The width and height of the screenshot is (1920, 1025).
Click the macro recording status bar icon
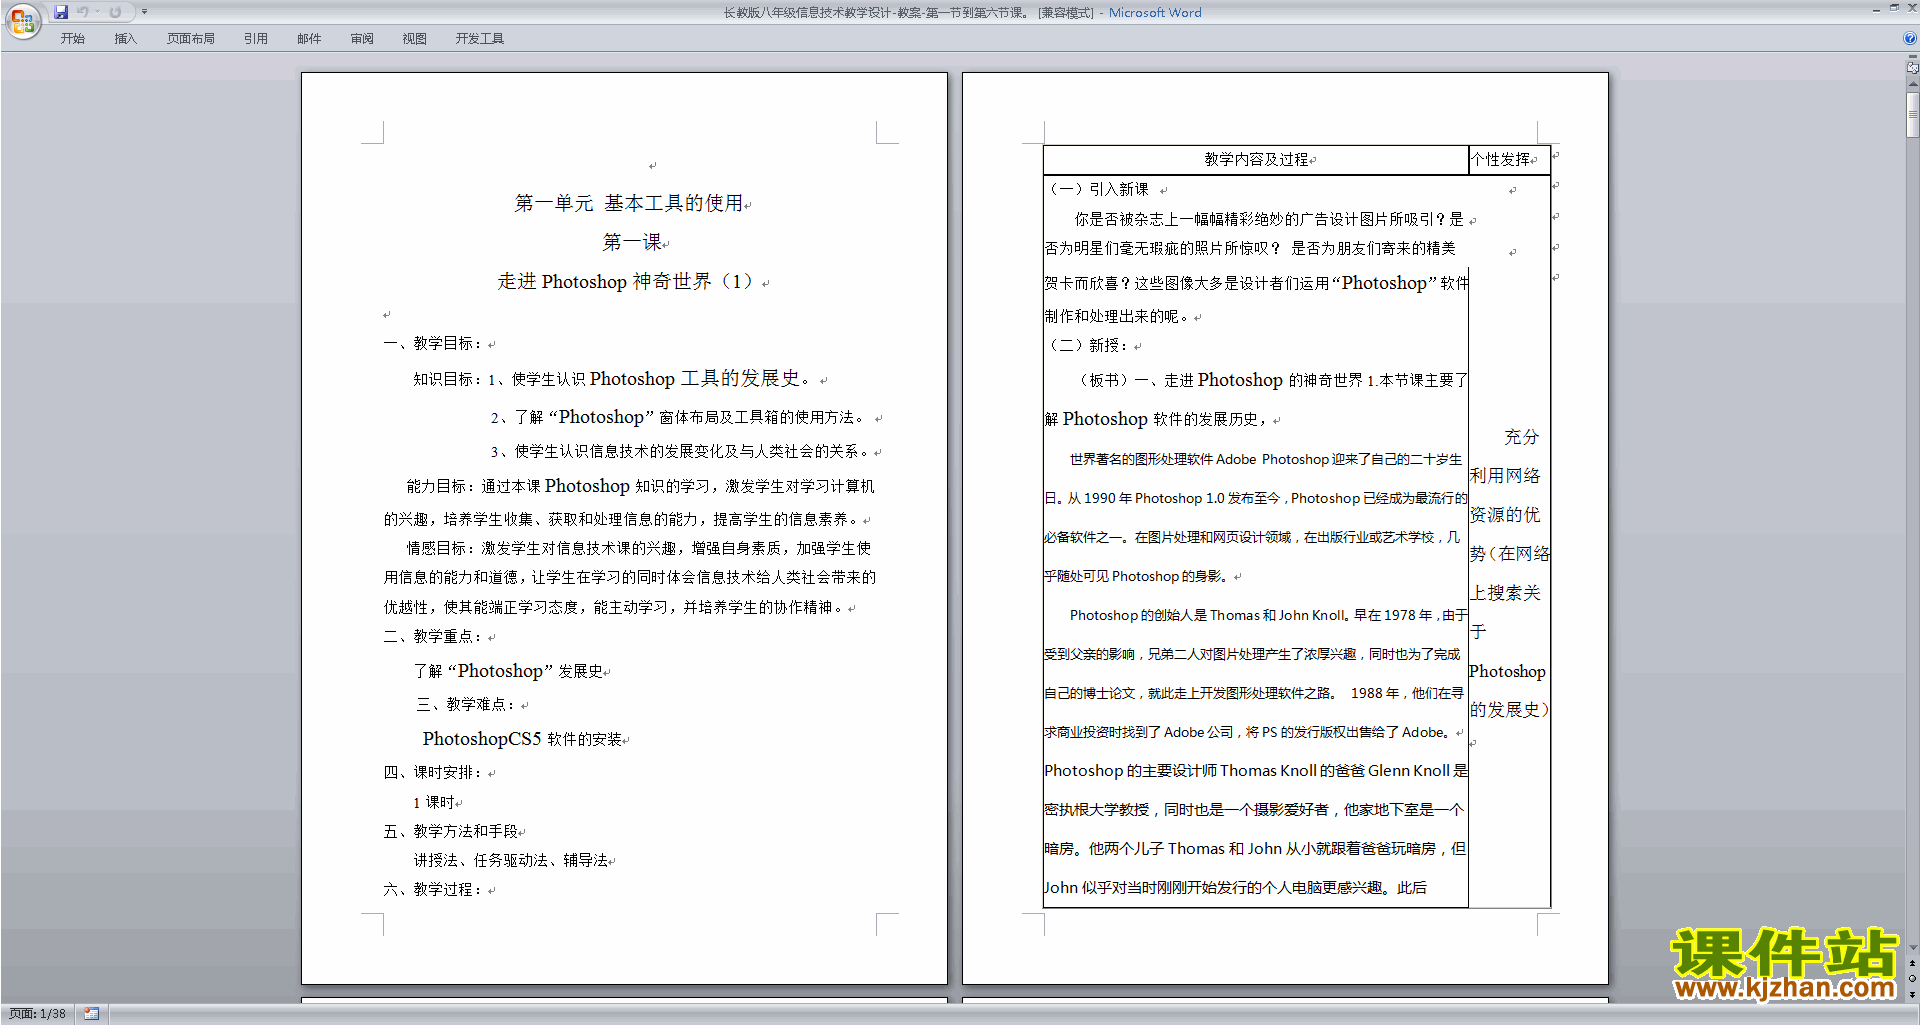(x=91, y=1014)
